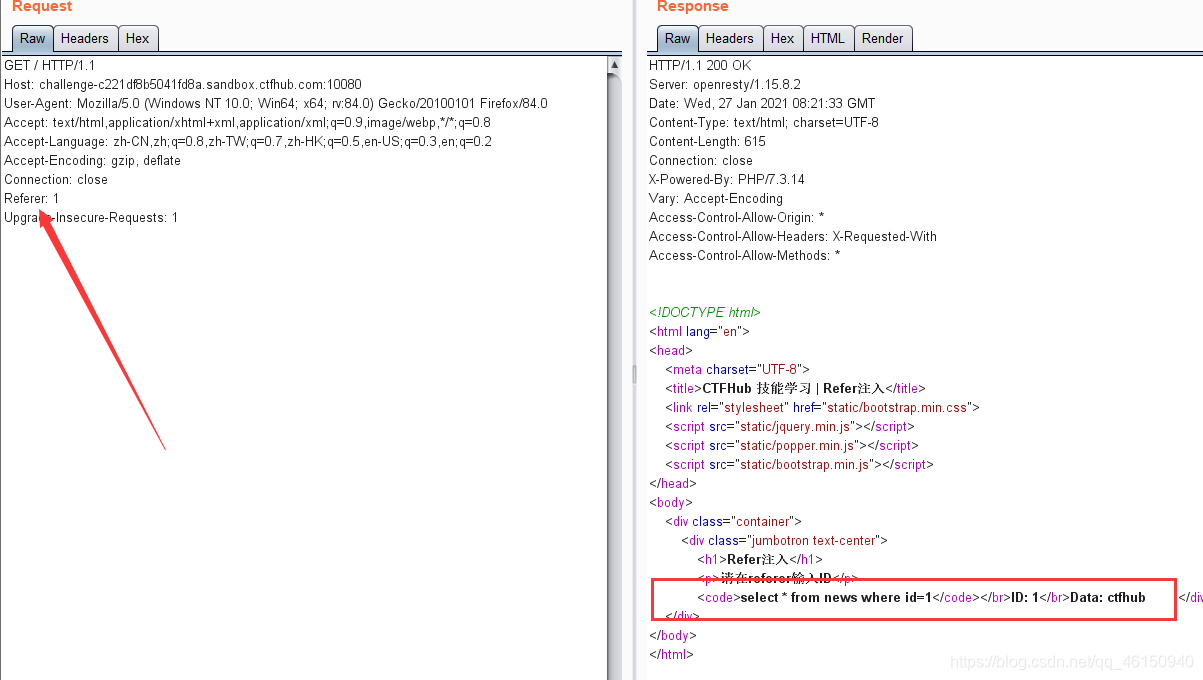Viewport: 1203px width, 680px height.
Task: Click the html lang="en" tag line
Action: click(699, 332)
